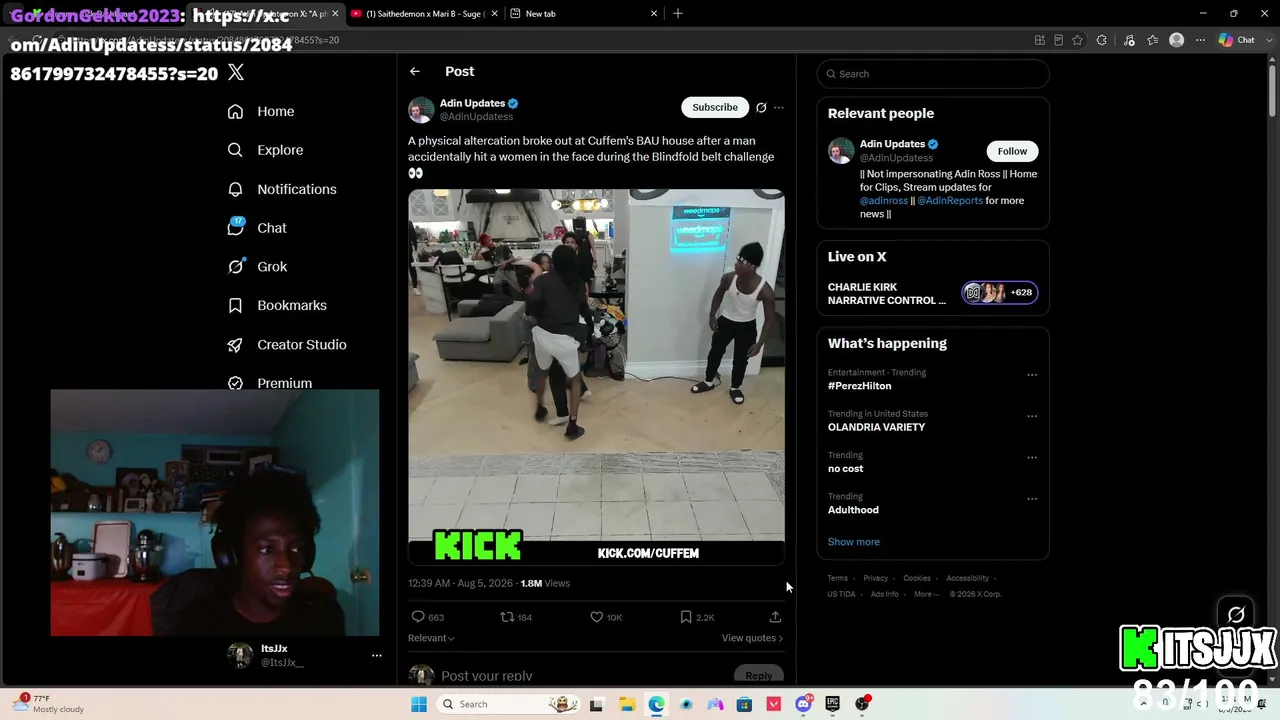Open the floating Grok button

click(1236, 614)
